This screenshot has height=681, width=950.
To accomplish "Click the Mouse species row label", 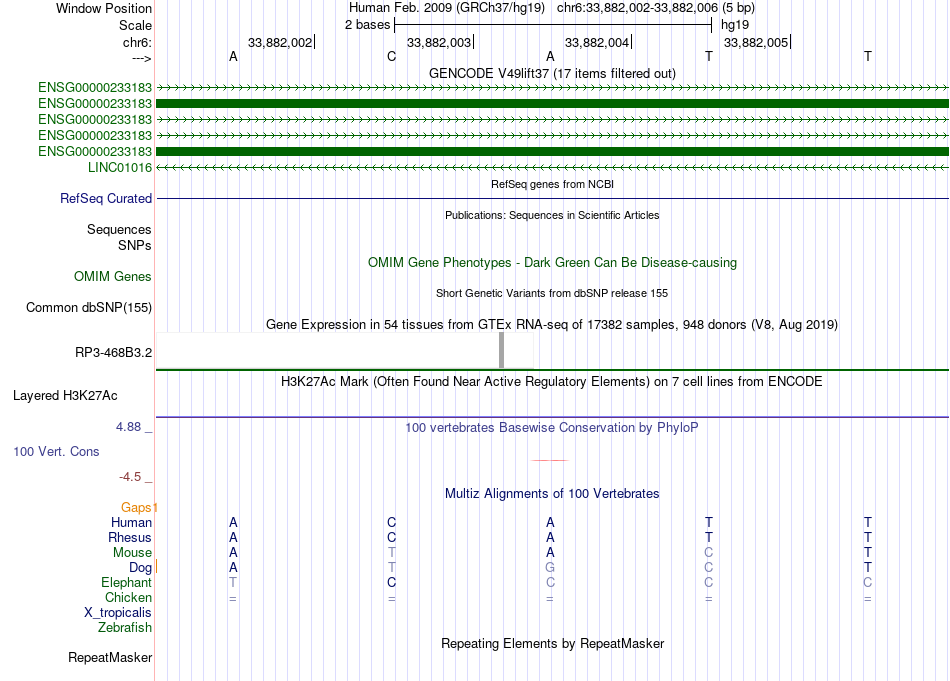I will tap(132, 553).
